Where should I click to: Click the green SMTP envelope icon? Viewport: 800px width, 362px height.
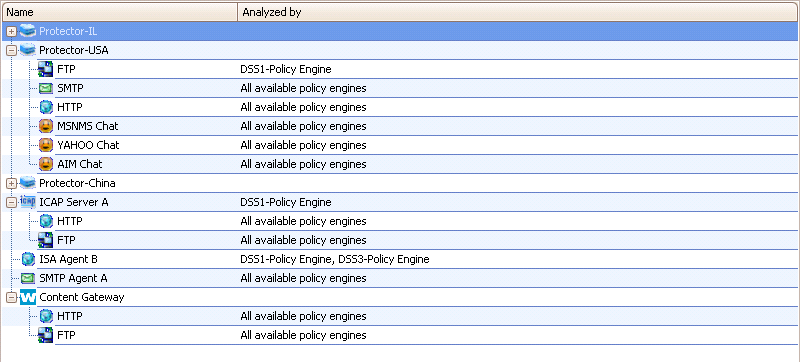[46, 89]
